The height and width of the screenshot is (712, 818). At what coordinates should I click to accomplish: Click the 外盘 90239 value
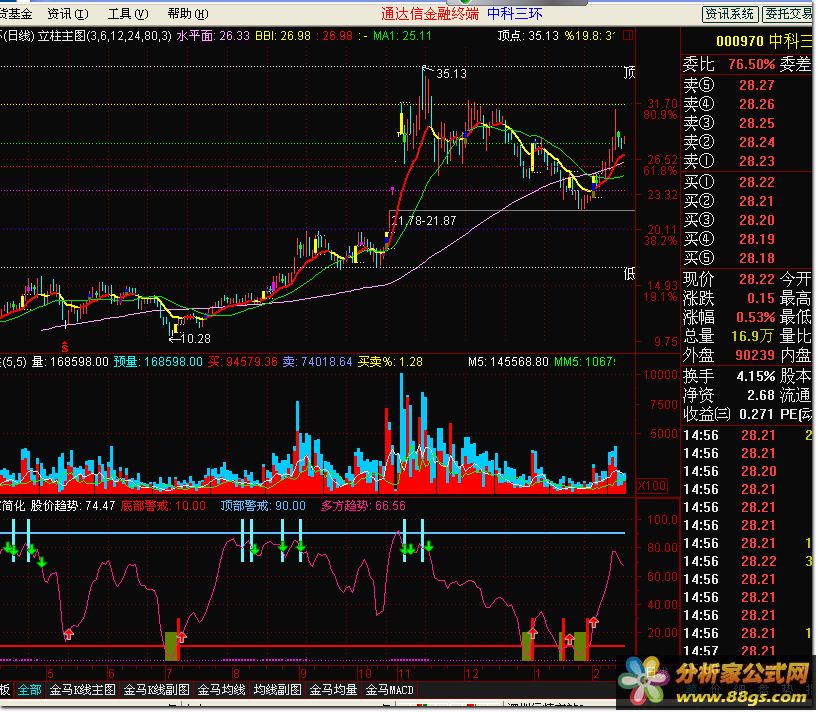point(755,355)
